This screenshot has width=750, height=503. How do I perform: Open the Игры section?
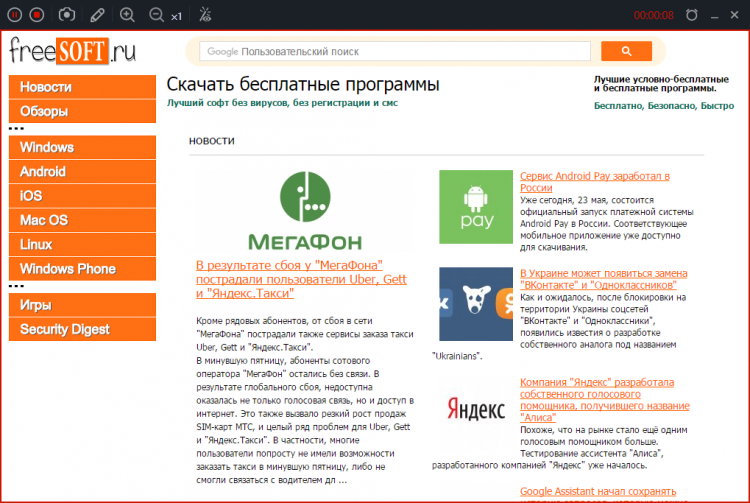tap(82, 305)
